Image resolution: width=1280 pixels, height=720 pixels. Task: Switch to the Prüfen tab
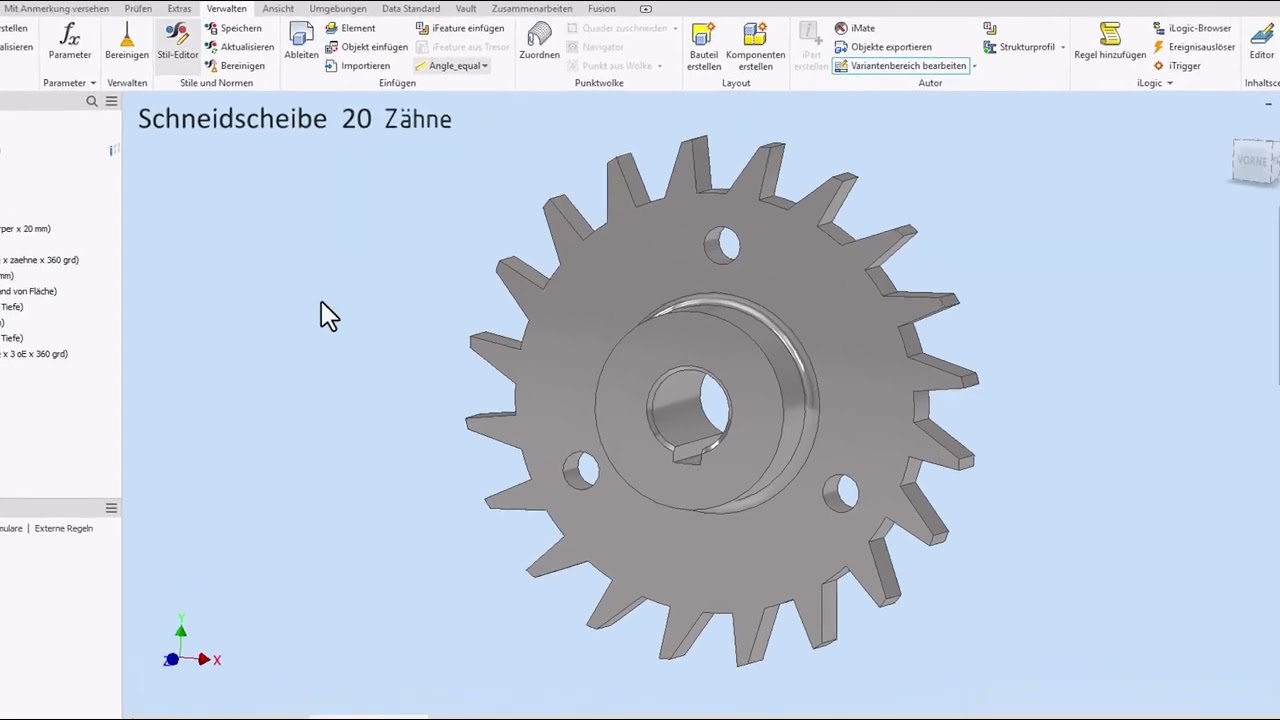click(x=138, y=9)
